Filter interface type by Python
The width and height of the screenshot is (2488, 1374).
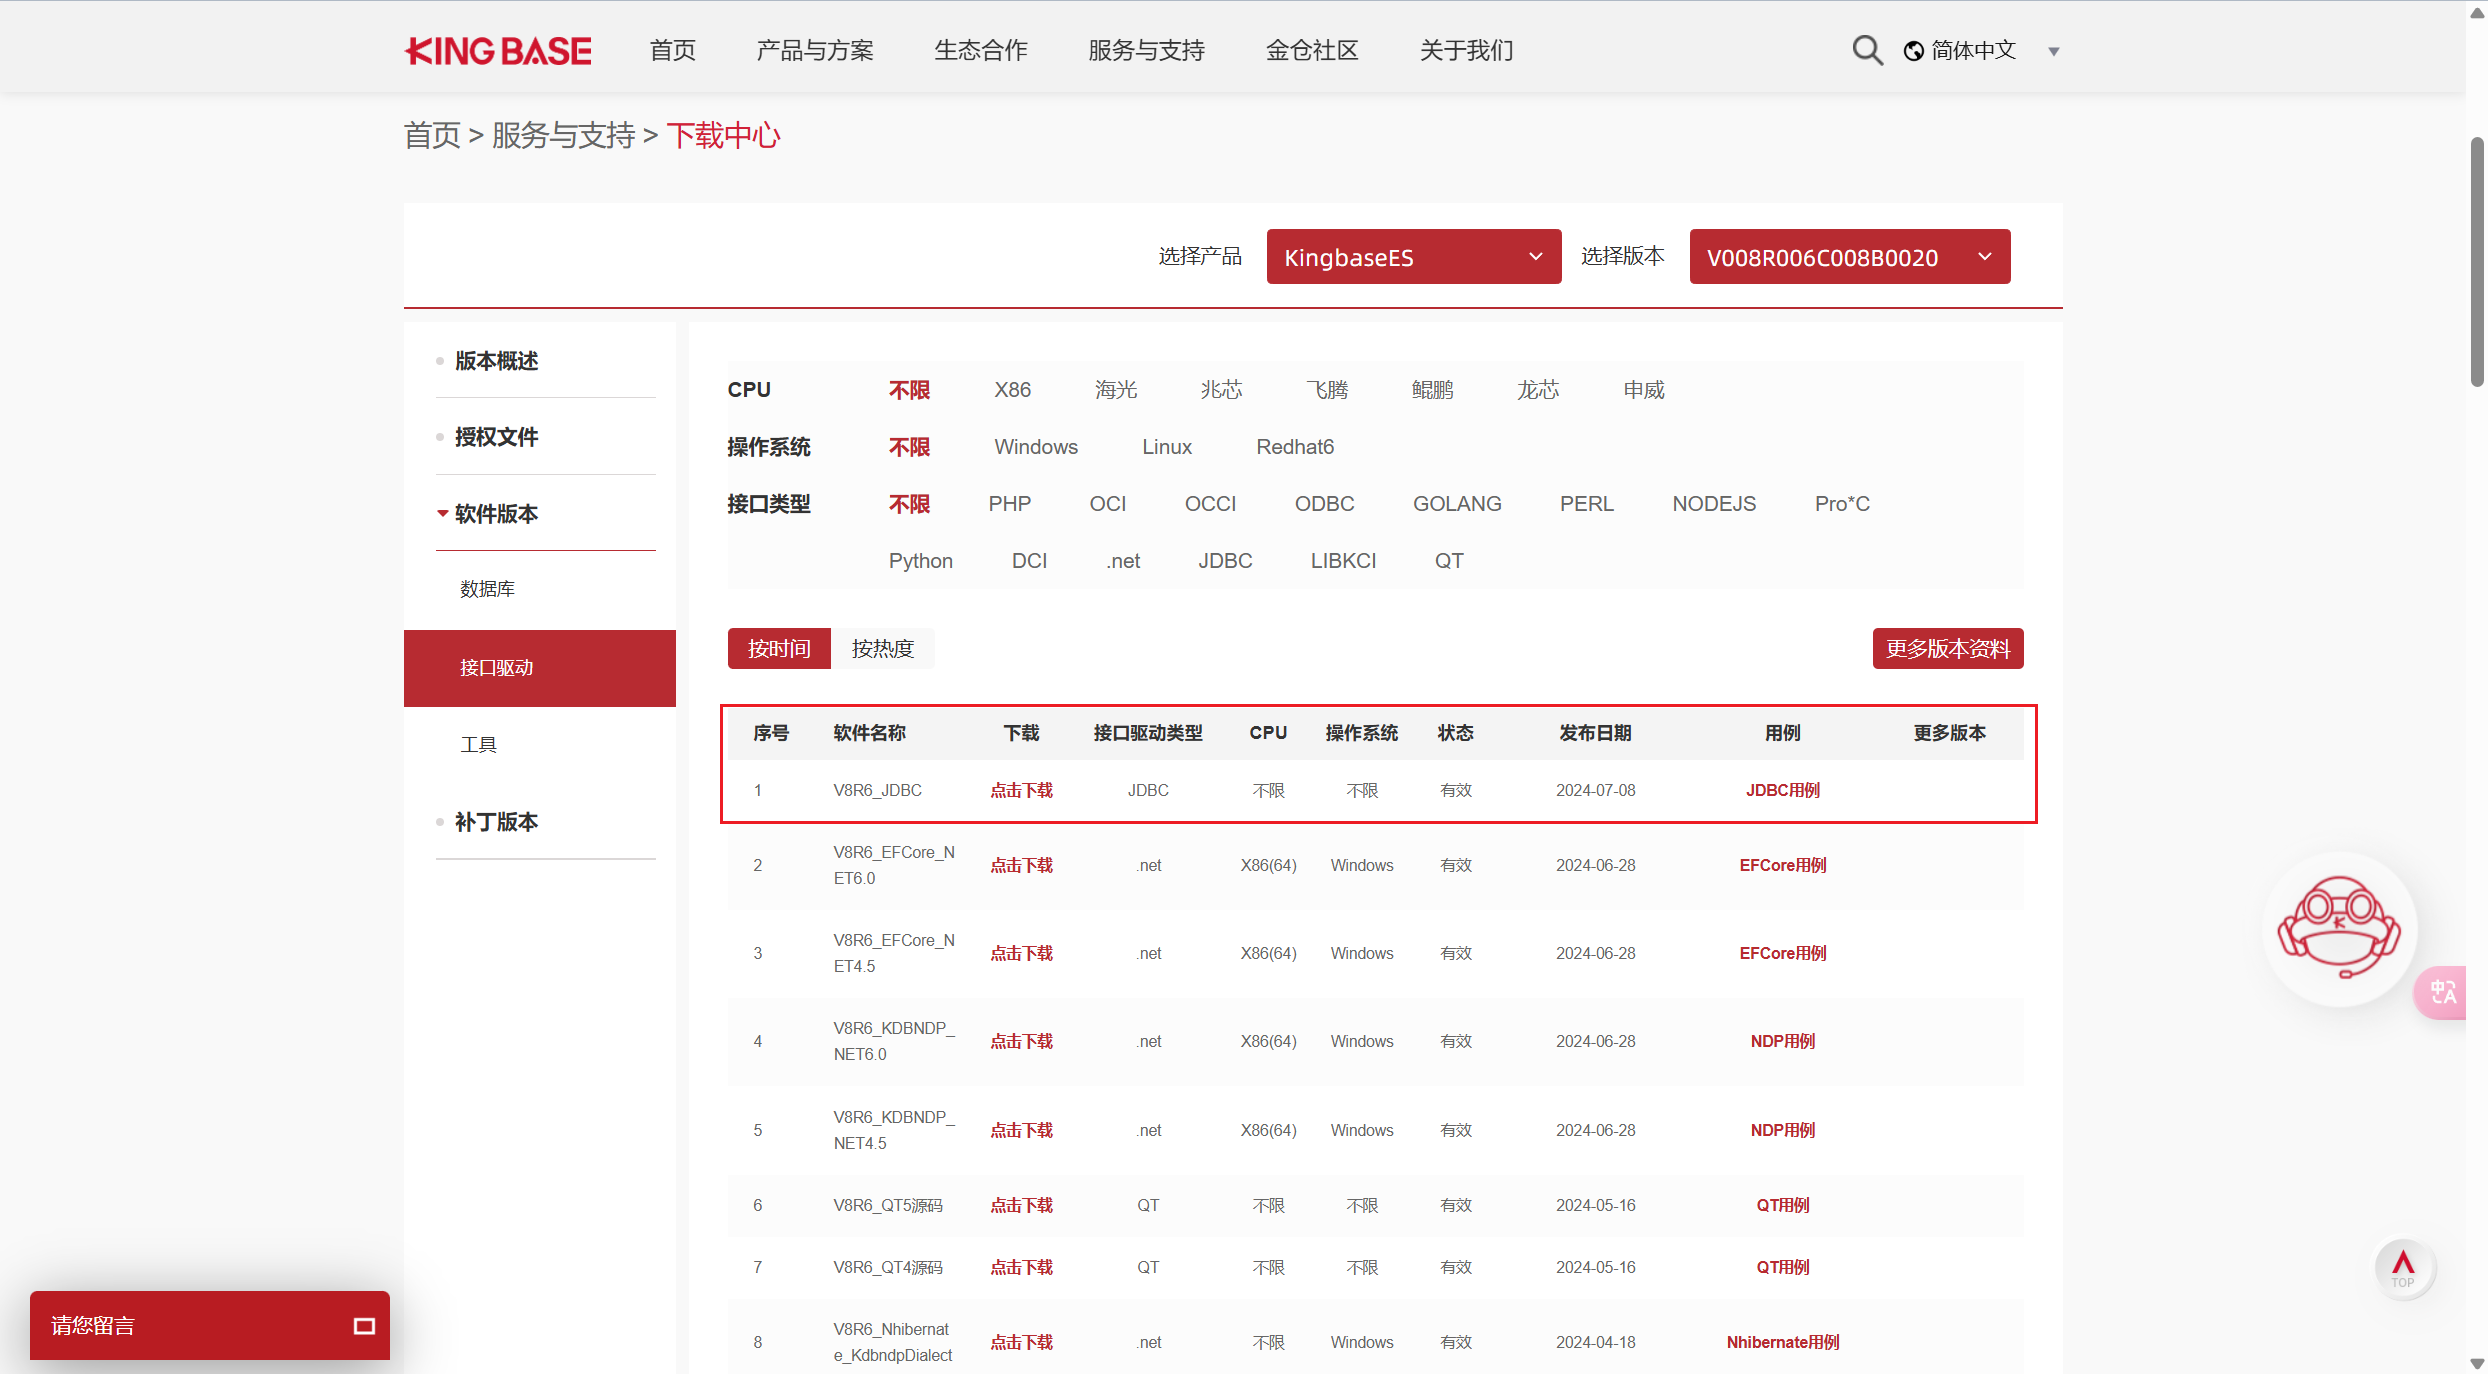coord(920,561)
